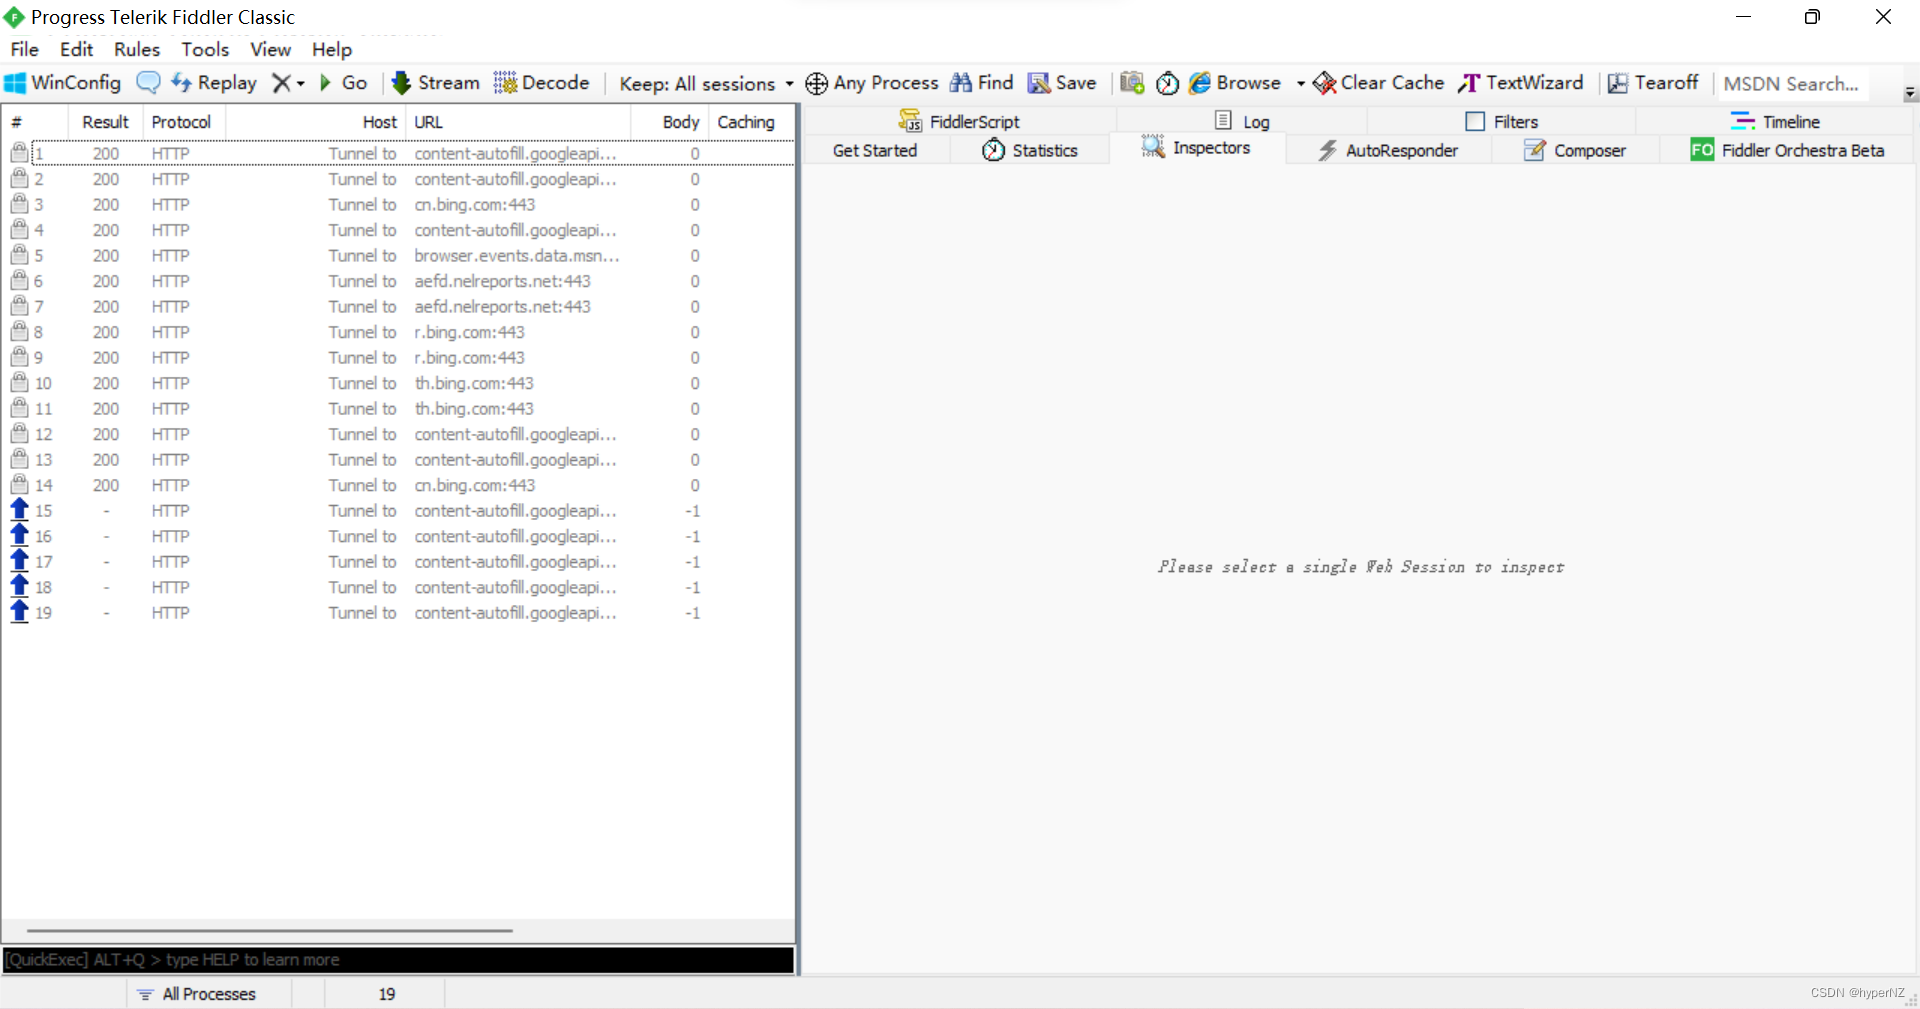The width and height of the screenshot is (1920, 1009).
Task: Toggle Stream mode in the toolbar
Action: tap(436, 83)
